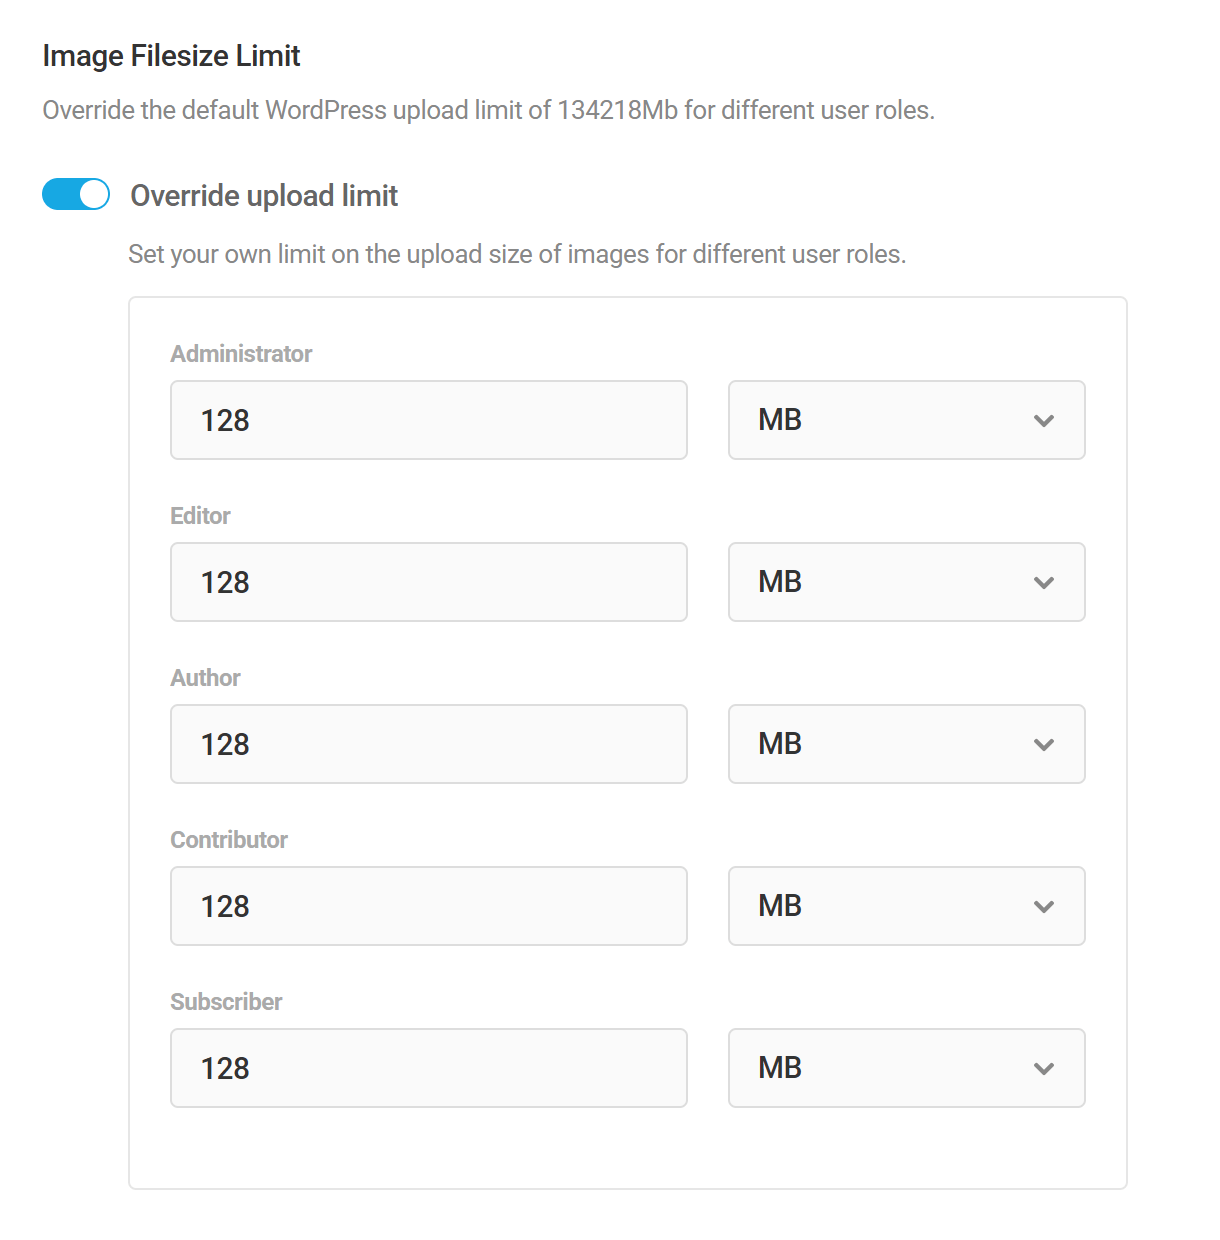The image size is (1220, 1240).
Task: Click the MB text inside Contributor's unit box
Action: tap(778, 906)
